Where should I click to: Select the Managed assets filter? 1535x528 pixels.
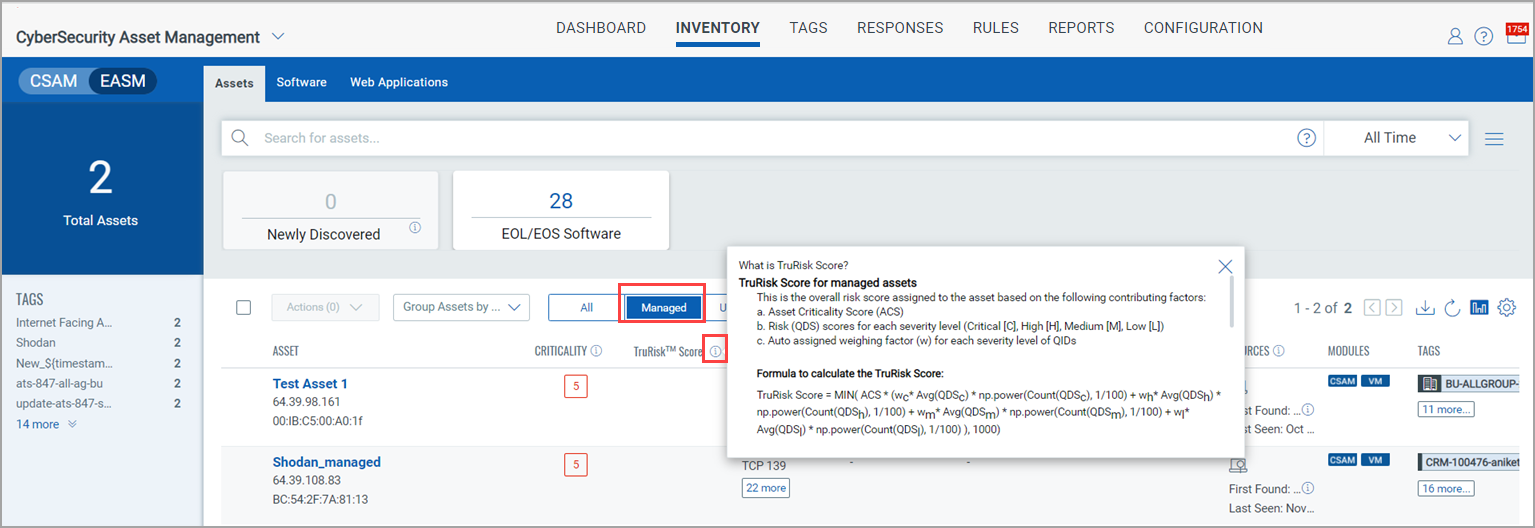coord(664,307)
